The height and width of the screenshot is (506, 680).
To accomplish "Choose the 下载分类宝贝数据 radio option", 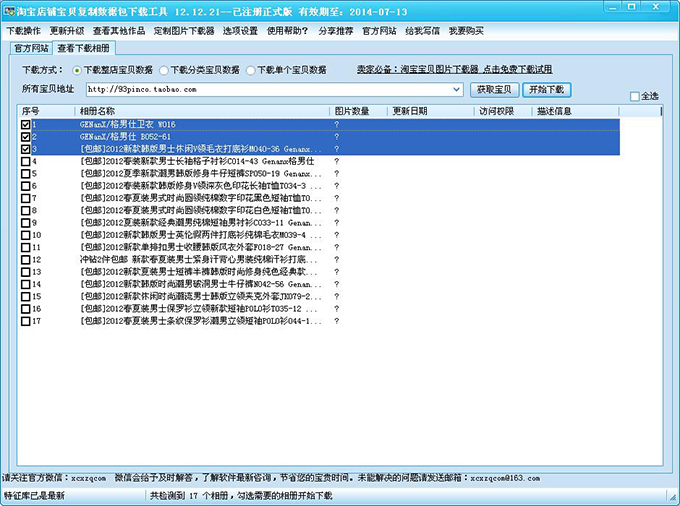I will coord(165,71).
